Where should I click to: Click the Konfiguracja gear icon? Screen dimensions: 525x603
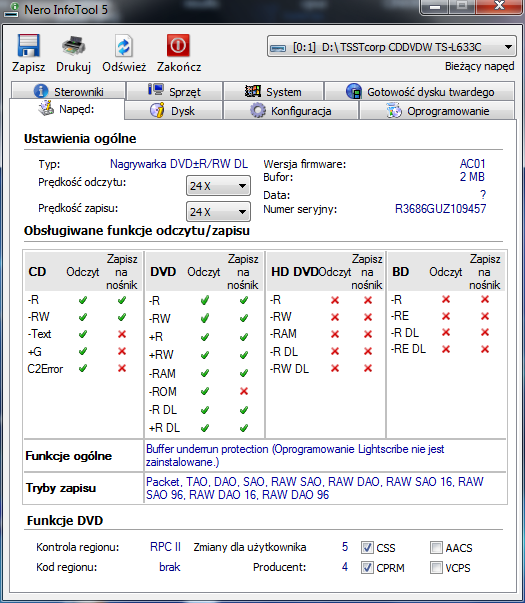(x=258, y=111)
